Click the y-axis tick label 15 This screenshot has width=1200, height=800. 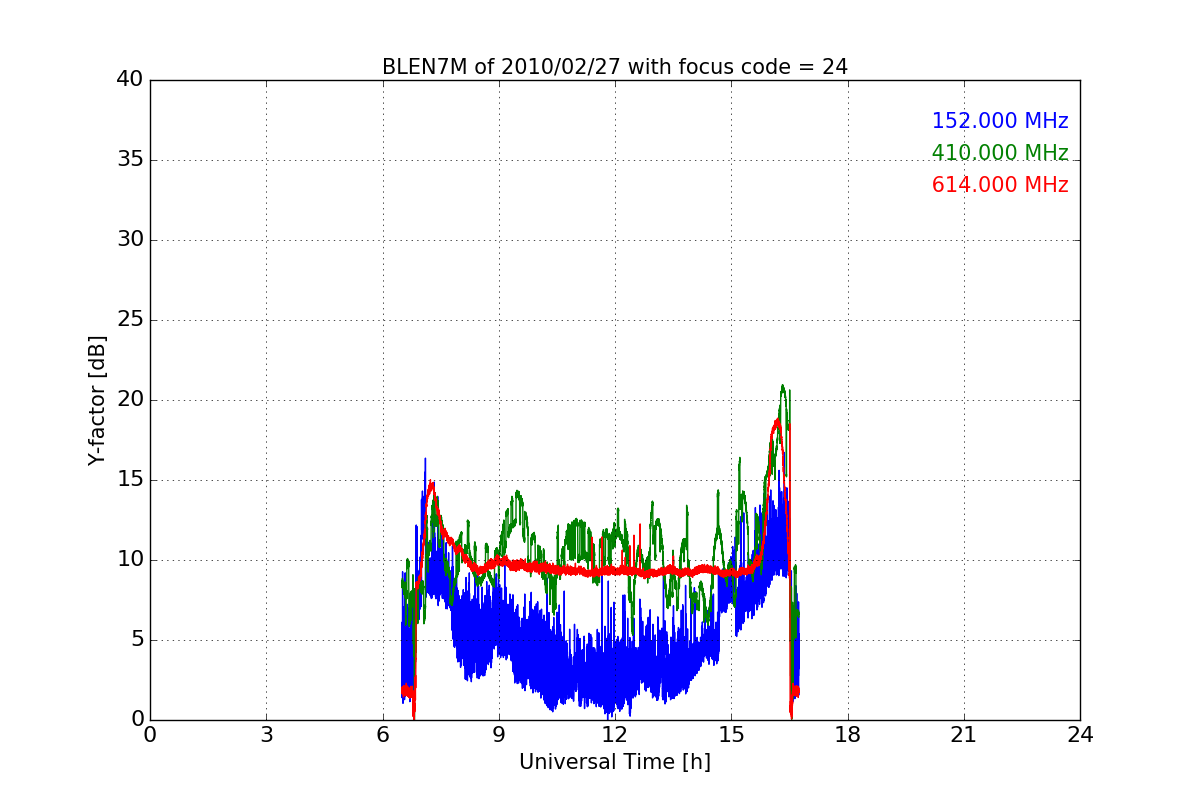(x=130, y=480)
